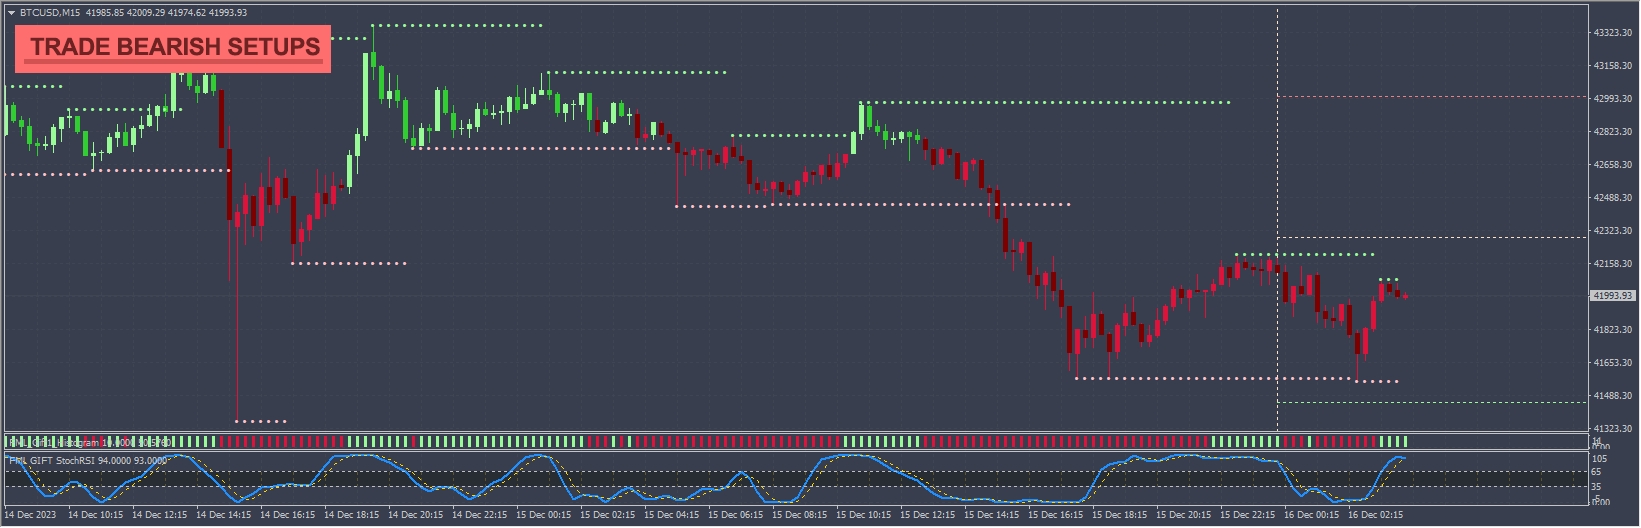Click the 15 Dec 14:15 time label

point(991,515)
